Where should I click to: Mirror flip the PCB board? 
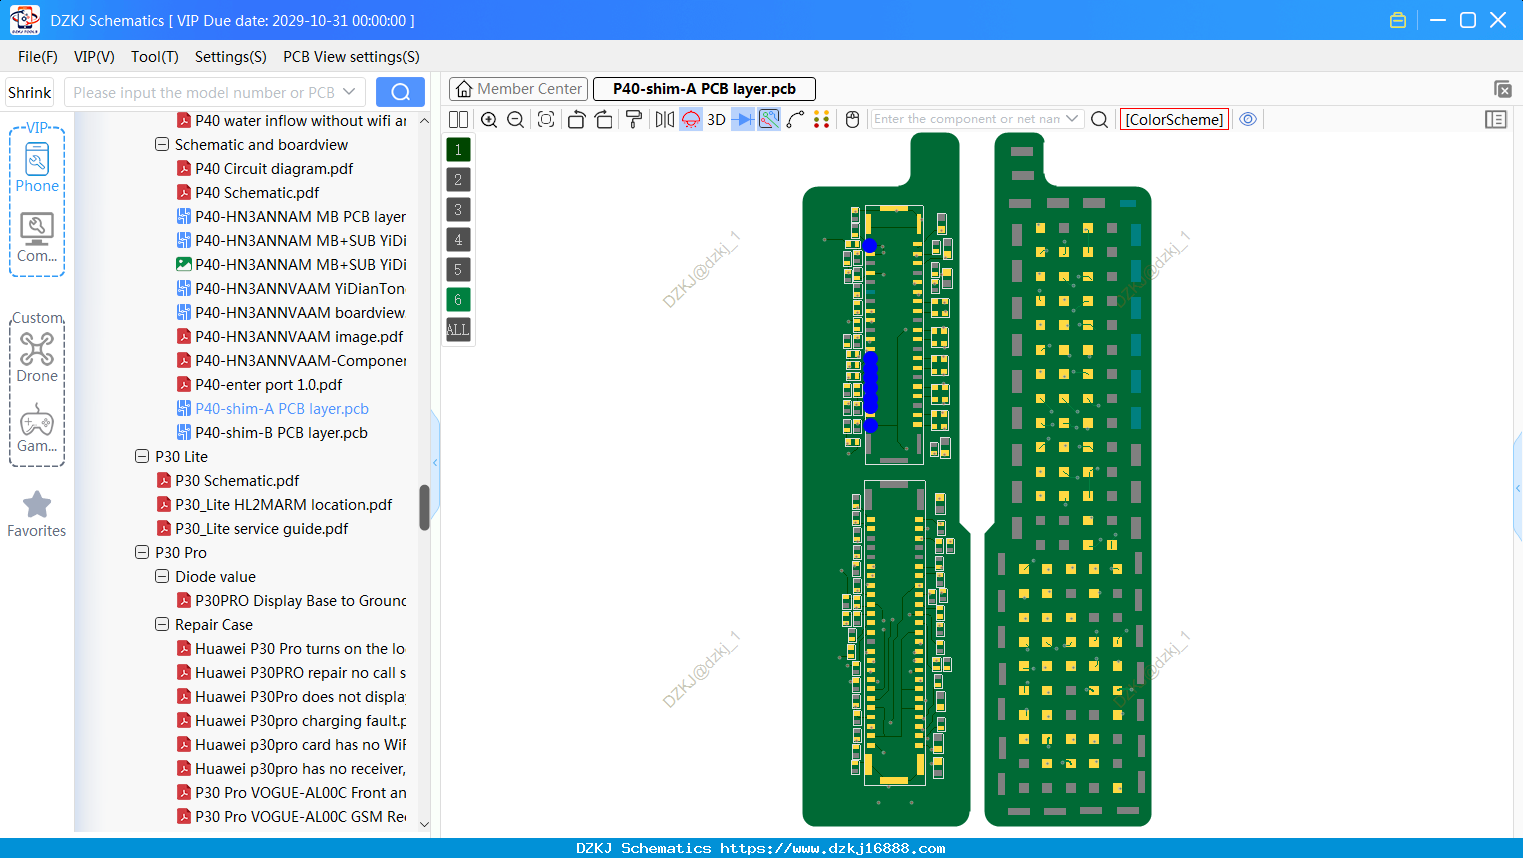(x=665, y=120)
